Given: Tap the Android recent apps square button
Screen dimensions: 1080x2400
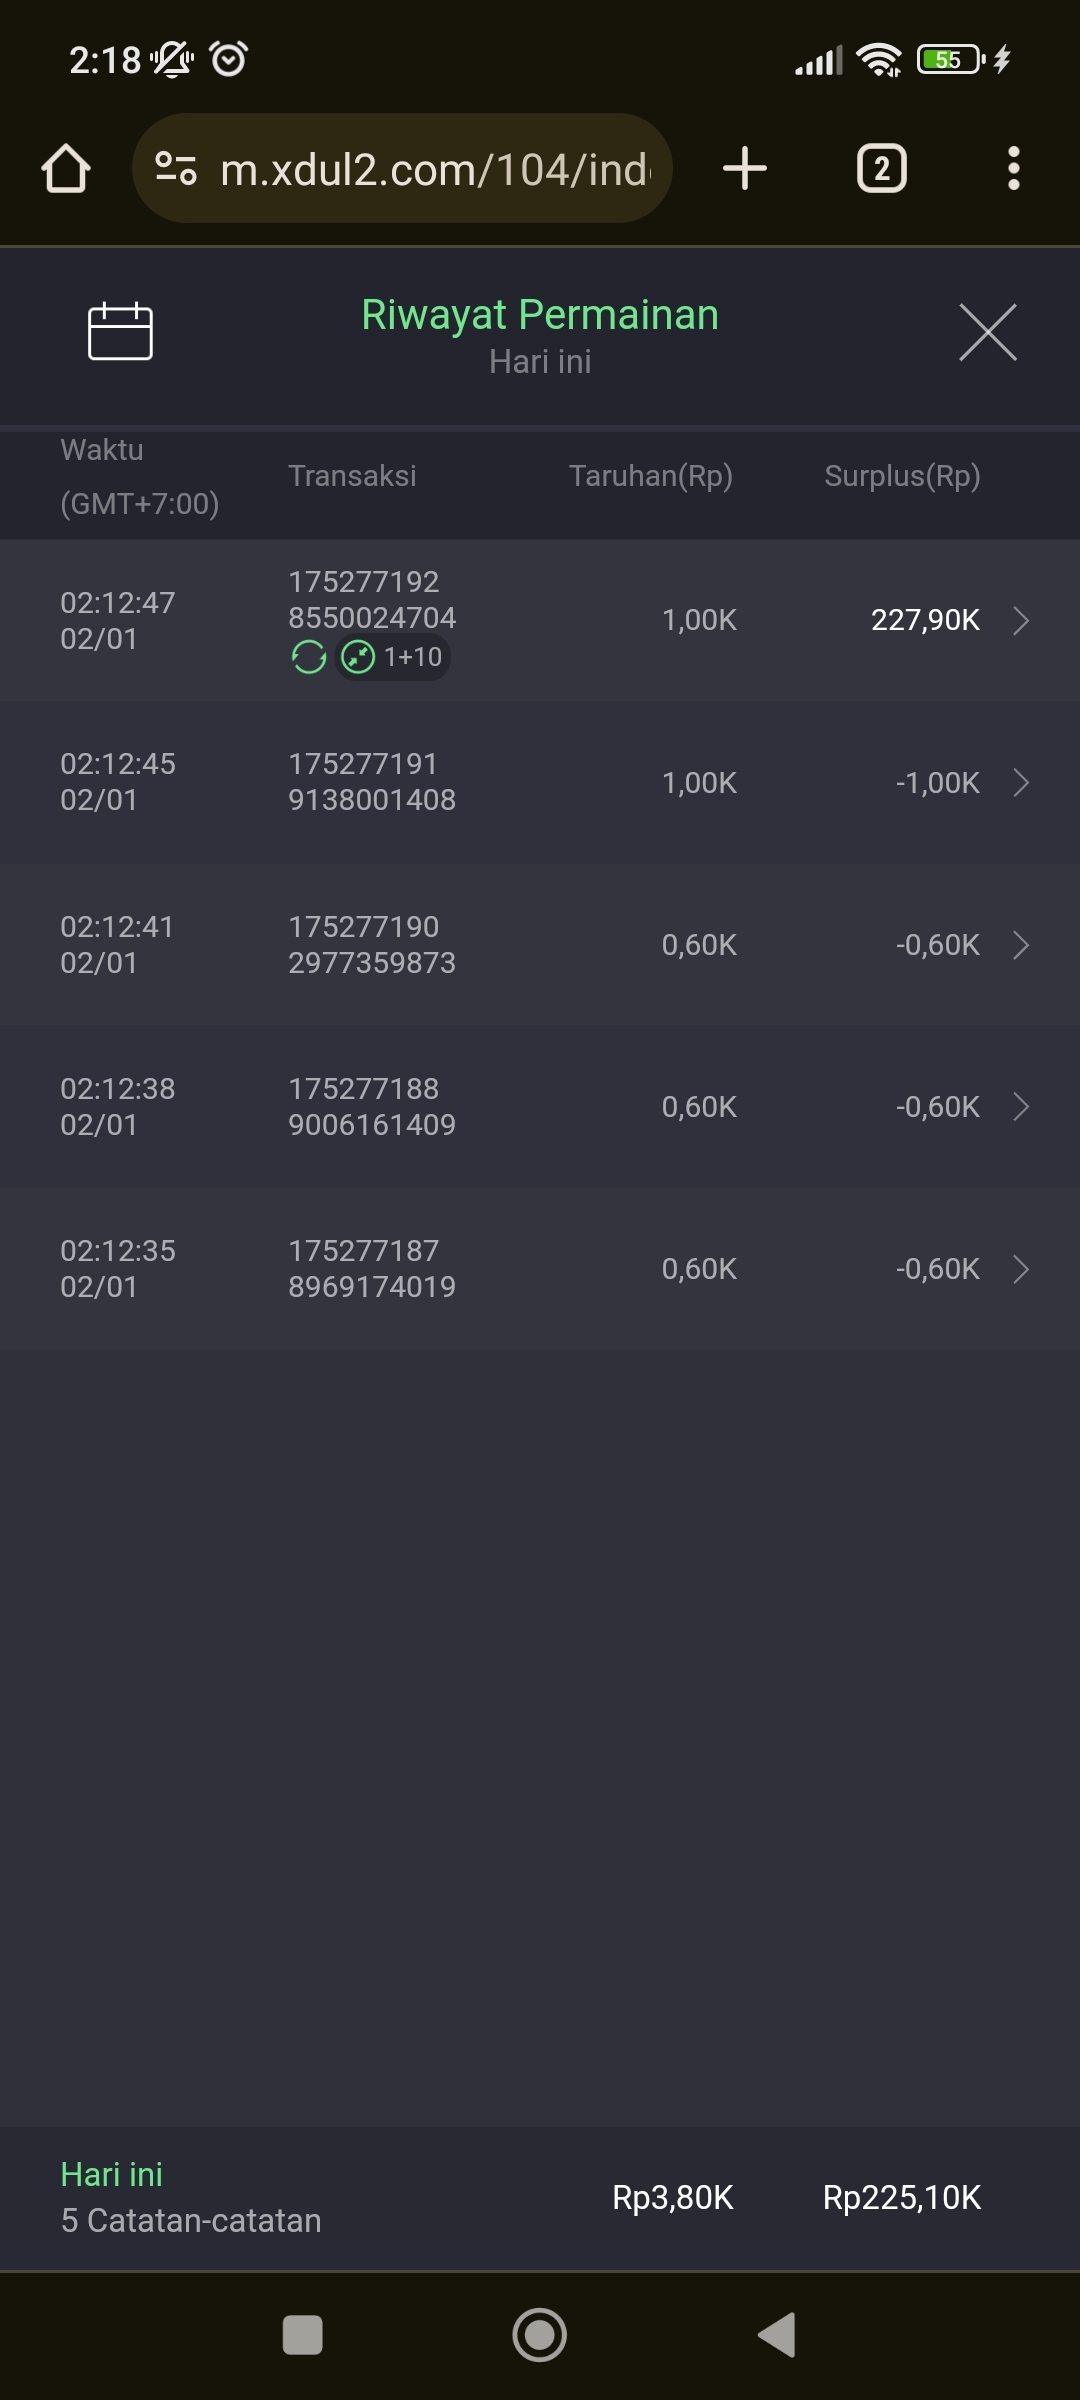Looking at the screenshot, I should 302,2335.
